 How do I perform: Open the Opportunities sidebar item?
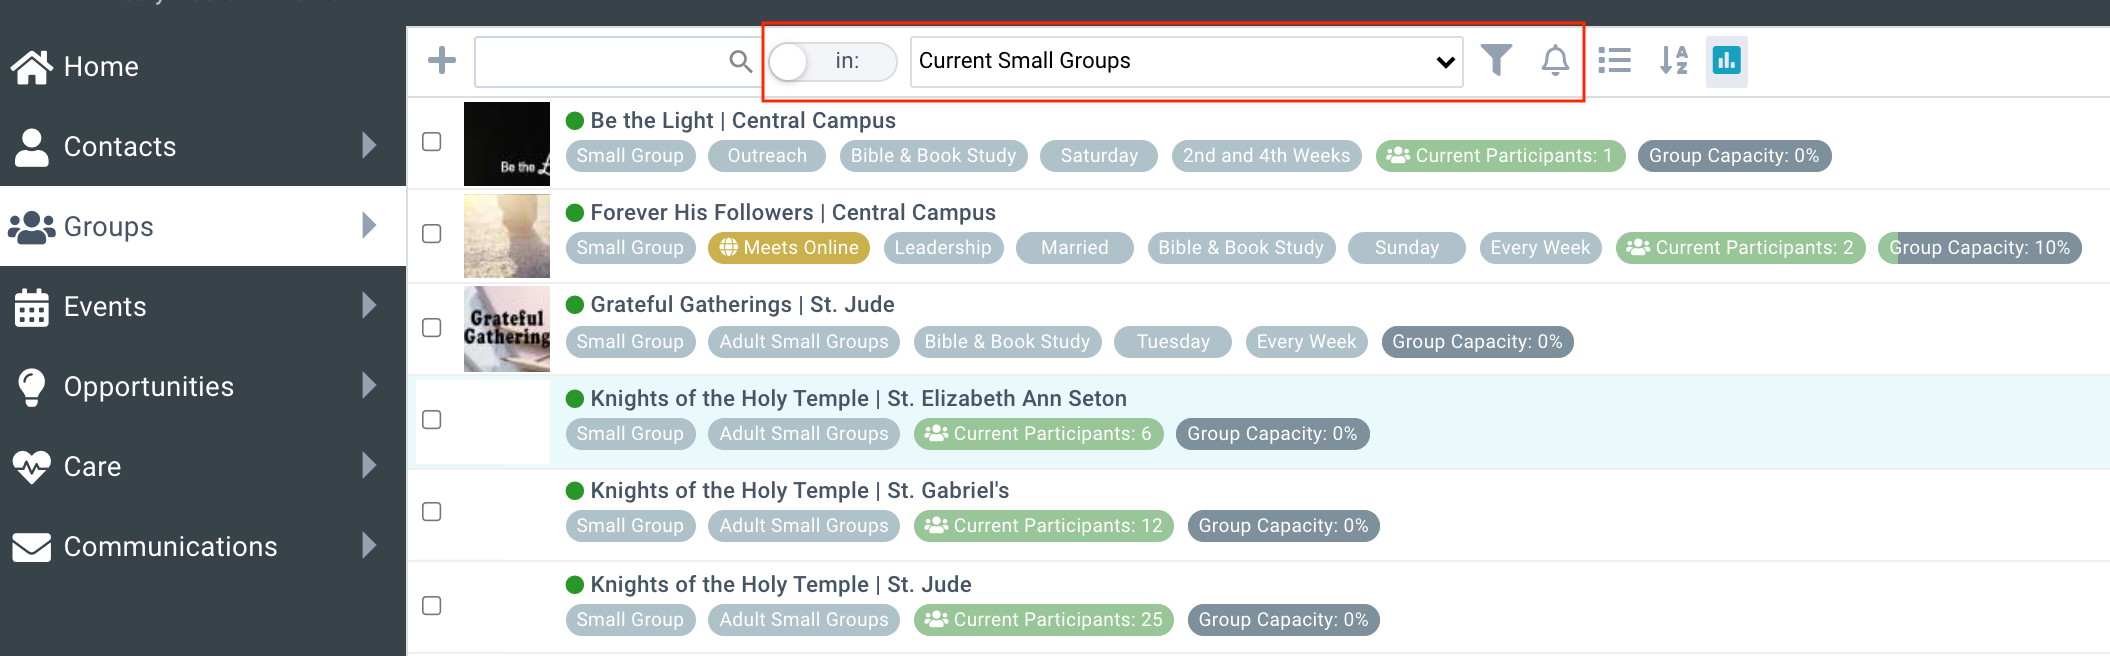[x=148, y=387]
